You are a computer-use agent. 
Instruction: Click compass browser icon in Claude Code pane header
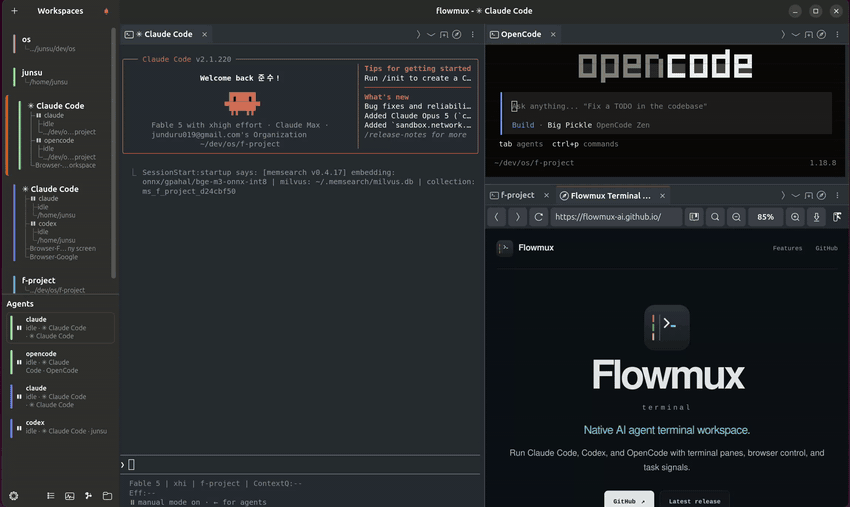pos(457,34)
